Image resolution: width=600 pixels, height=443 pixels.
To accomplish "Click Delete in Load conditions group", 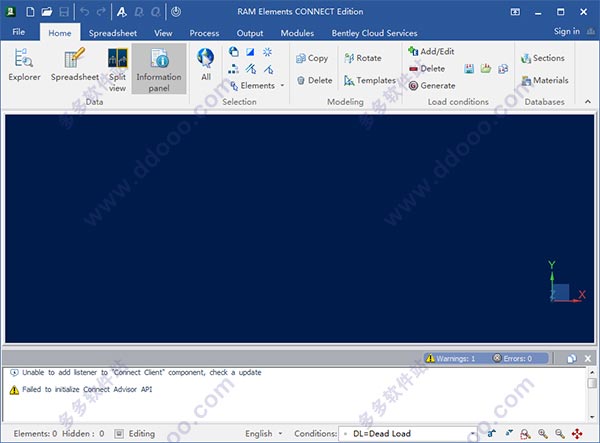I will click(427, 69).
